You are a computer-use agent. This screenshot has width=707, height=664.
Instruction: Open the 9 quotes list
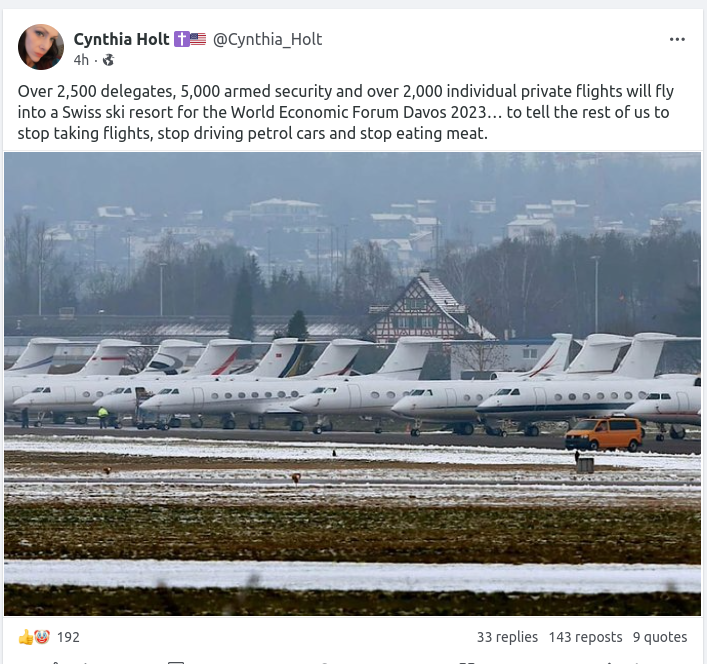click(660, 637)
